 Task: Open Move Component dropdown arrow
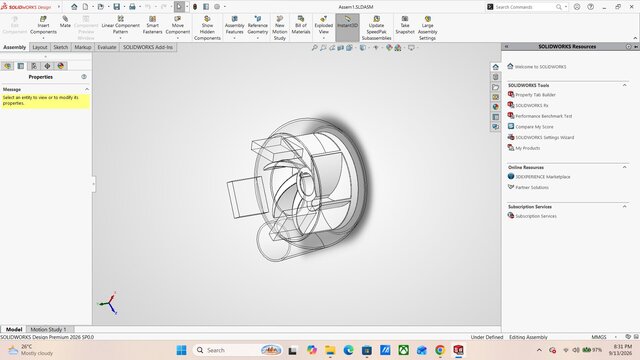pos(178,38)
